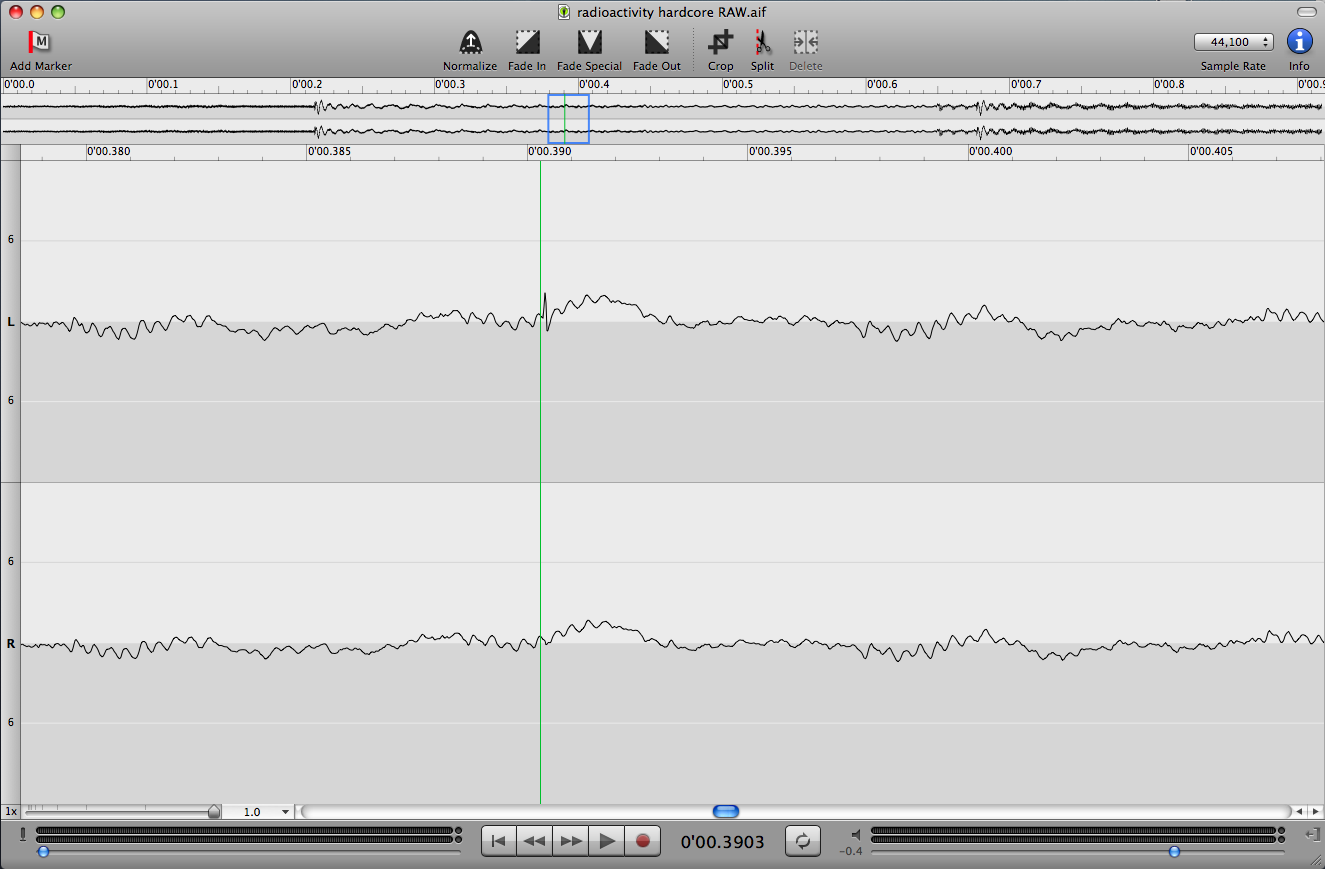Click the horizontal scrollbar thumb
1325x869 pixels.
[725, 811]
